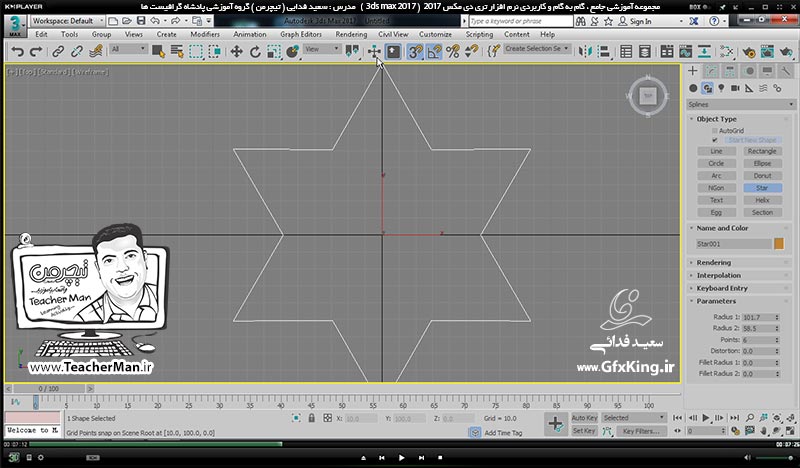
Task: Switch to the Modify panel tab
Action: pos(711,71)
